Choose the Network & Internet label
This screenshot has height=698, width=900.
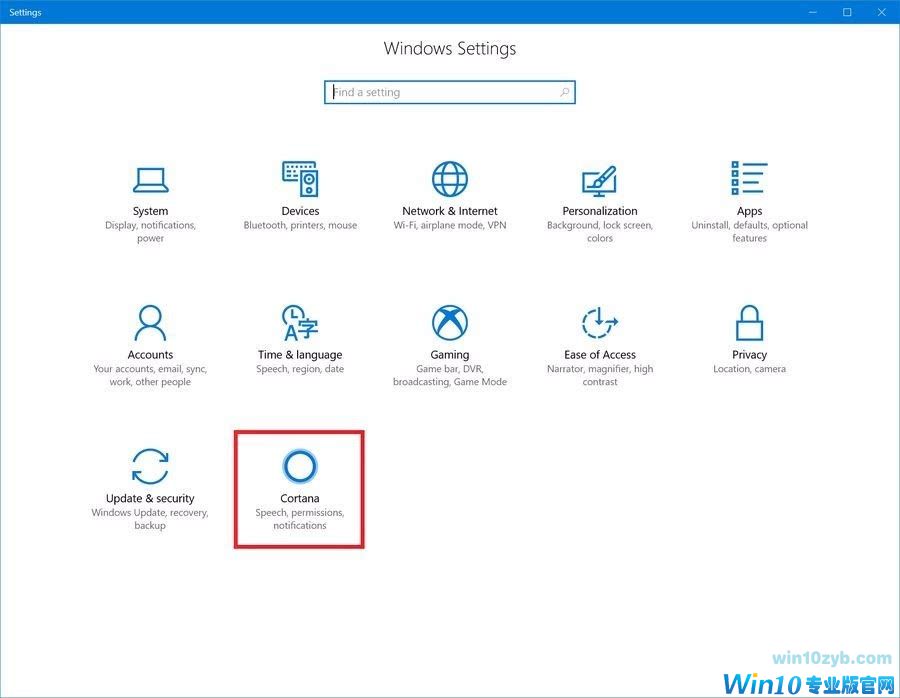tap(450, 211)
